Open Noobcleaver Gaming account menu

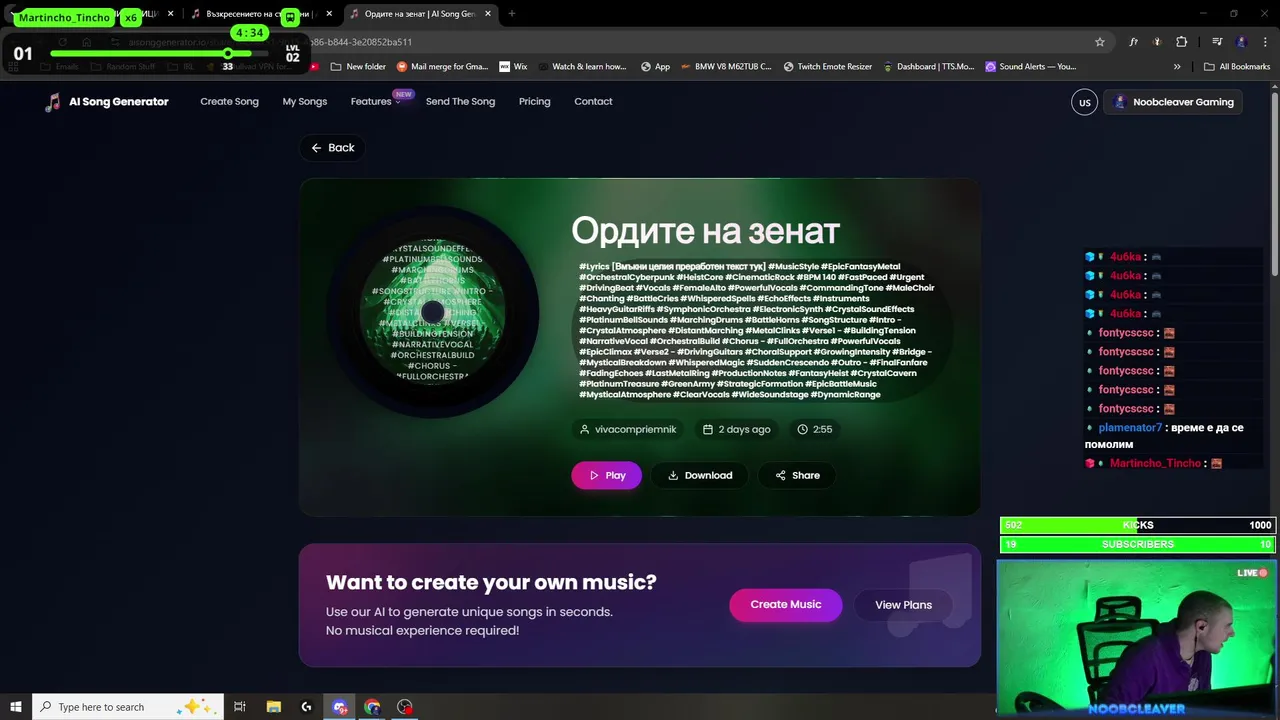coord(1173,102)
